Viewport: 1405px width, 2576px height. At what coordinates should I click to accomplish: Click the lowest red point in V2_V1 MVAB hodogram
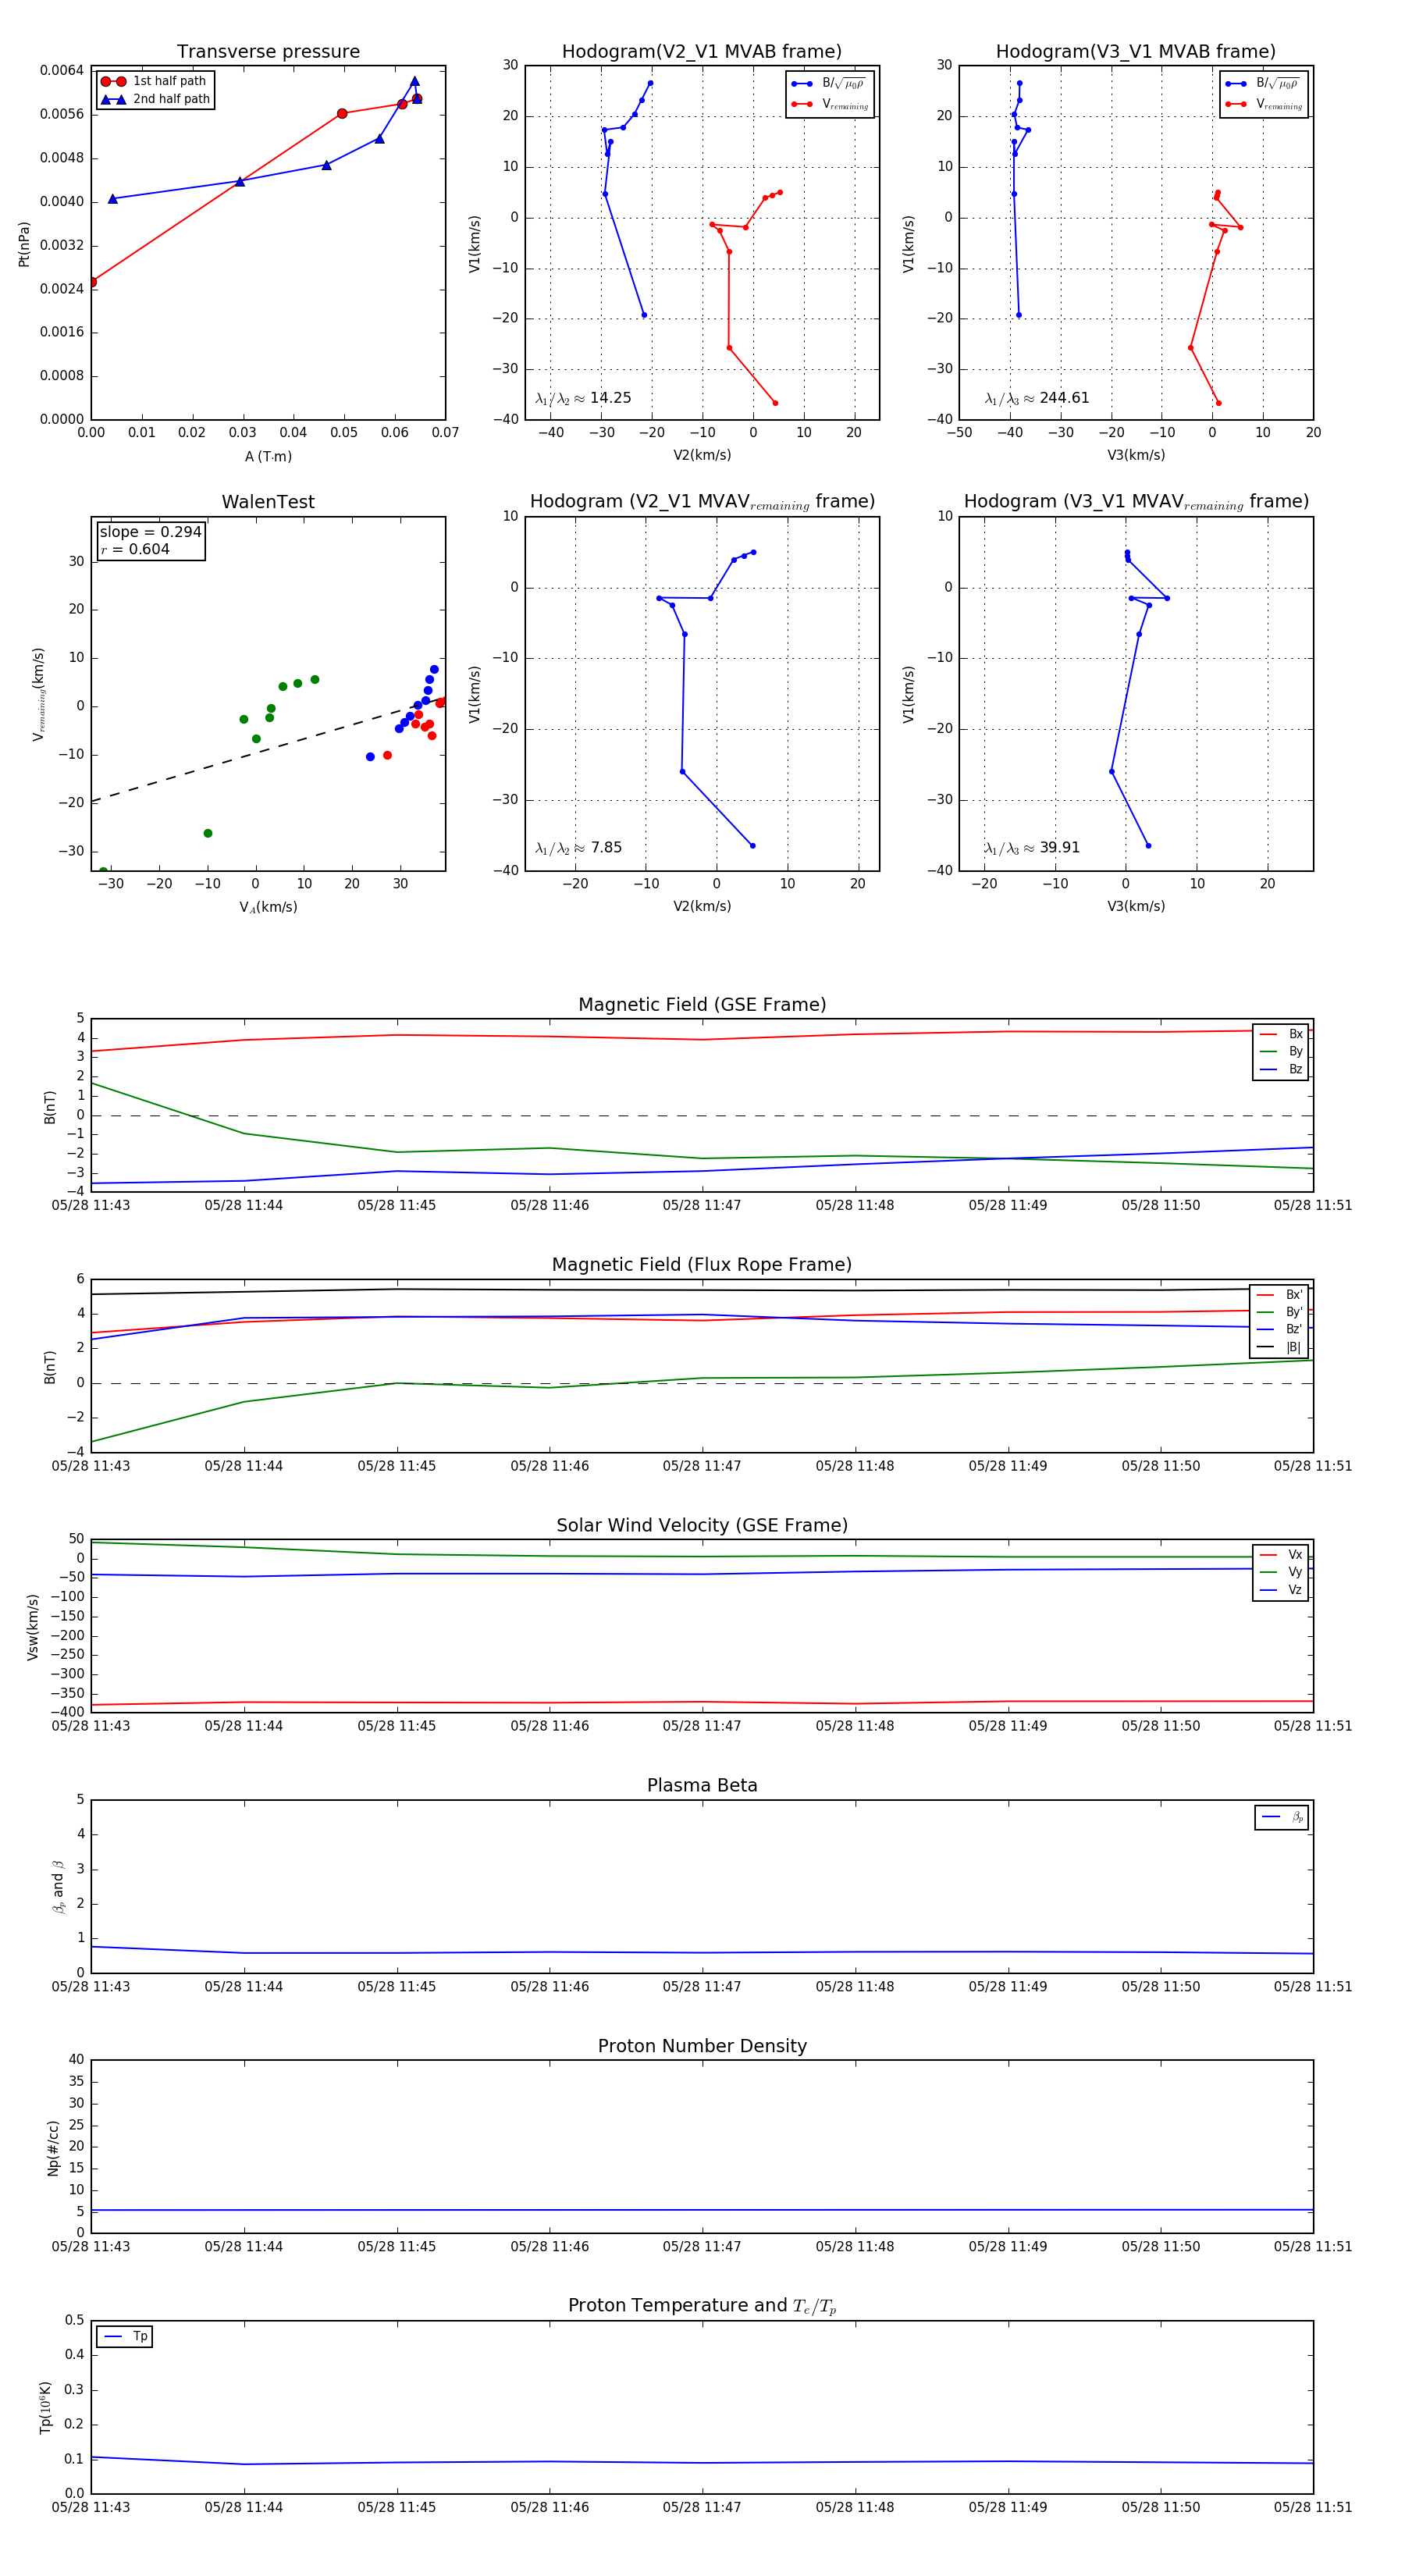tap(775, 403)
